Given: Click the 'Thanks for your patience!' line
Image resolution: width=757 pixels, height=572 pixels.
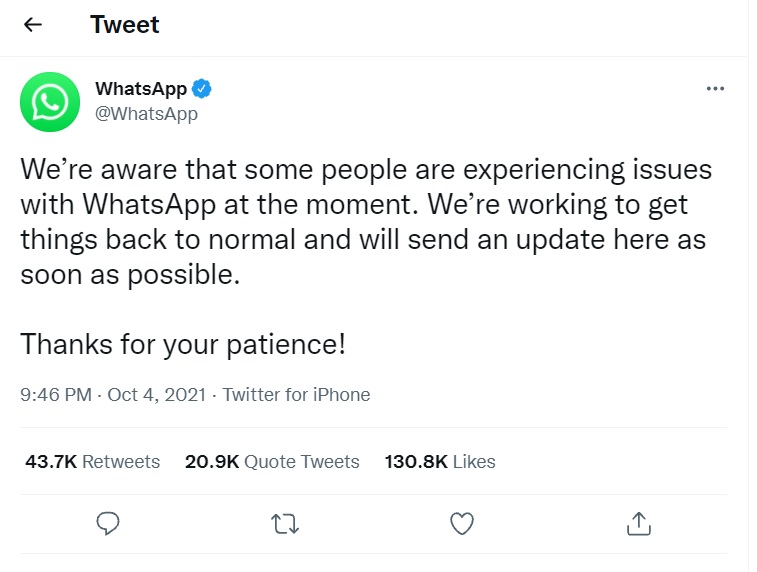Looking at the screenshot, I should [x=183, y=344].
